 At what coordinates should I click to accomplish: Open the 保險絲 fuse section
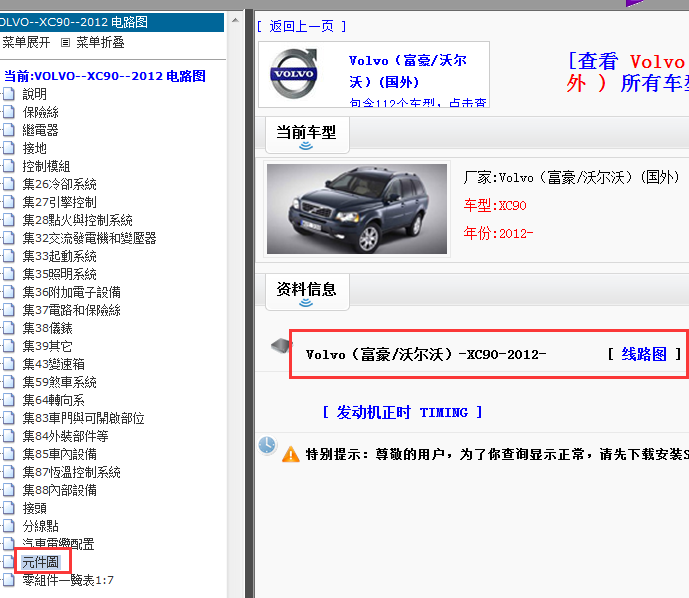[40, 112]
